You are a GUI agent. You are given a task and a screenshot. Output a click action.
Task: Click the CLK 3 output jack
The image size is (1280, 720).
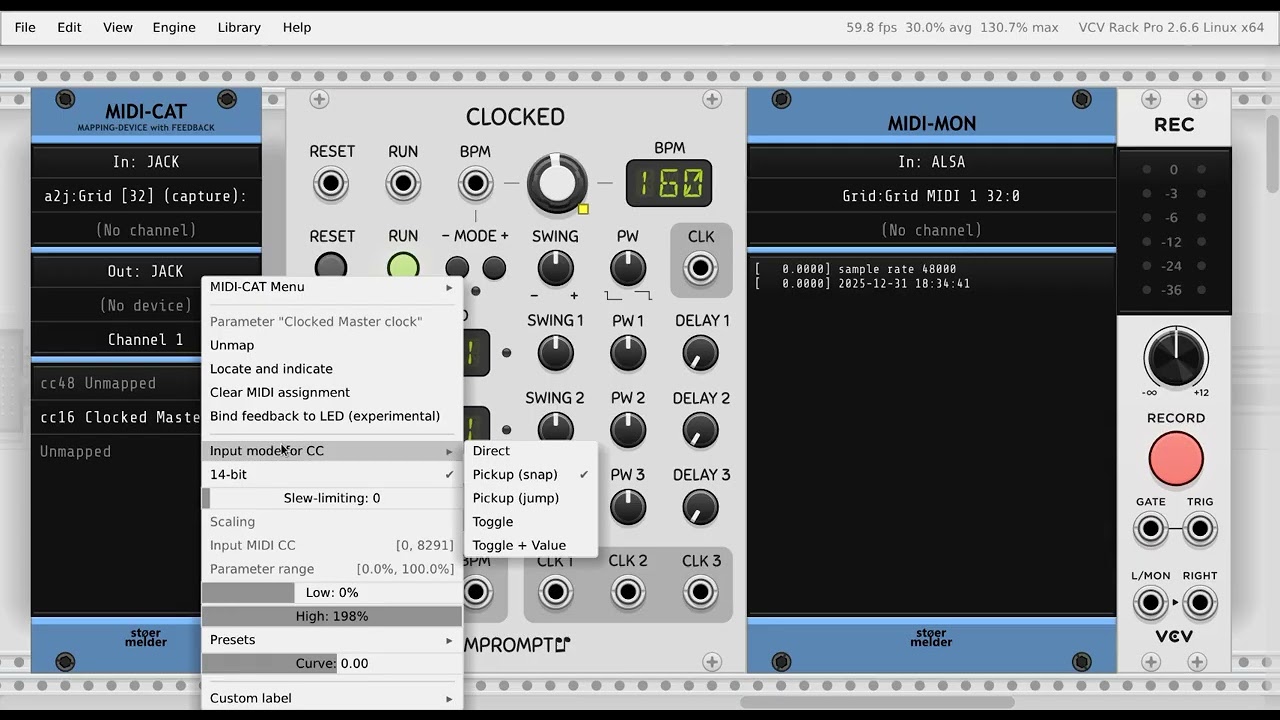click(701, 592)
